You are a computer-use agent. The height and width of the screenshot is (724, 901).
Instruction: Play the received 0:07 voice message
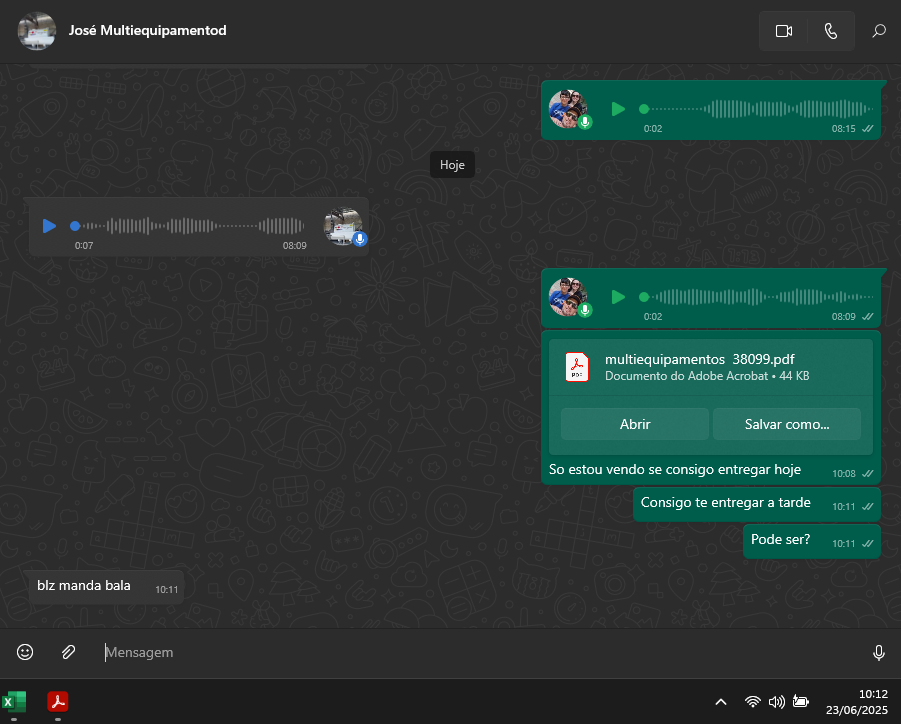(49, 226)
